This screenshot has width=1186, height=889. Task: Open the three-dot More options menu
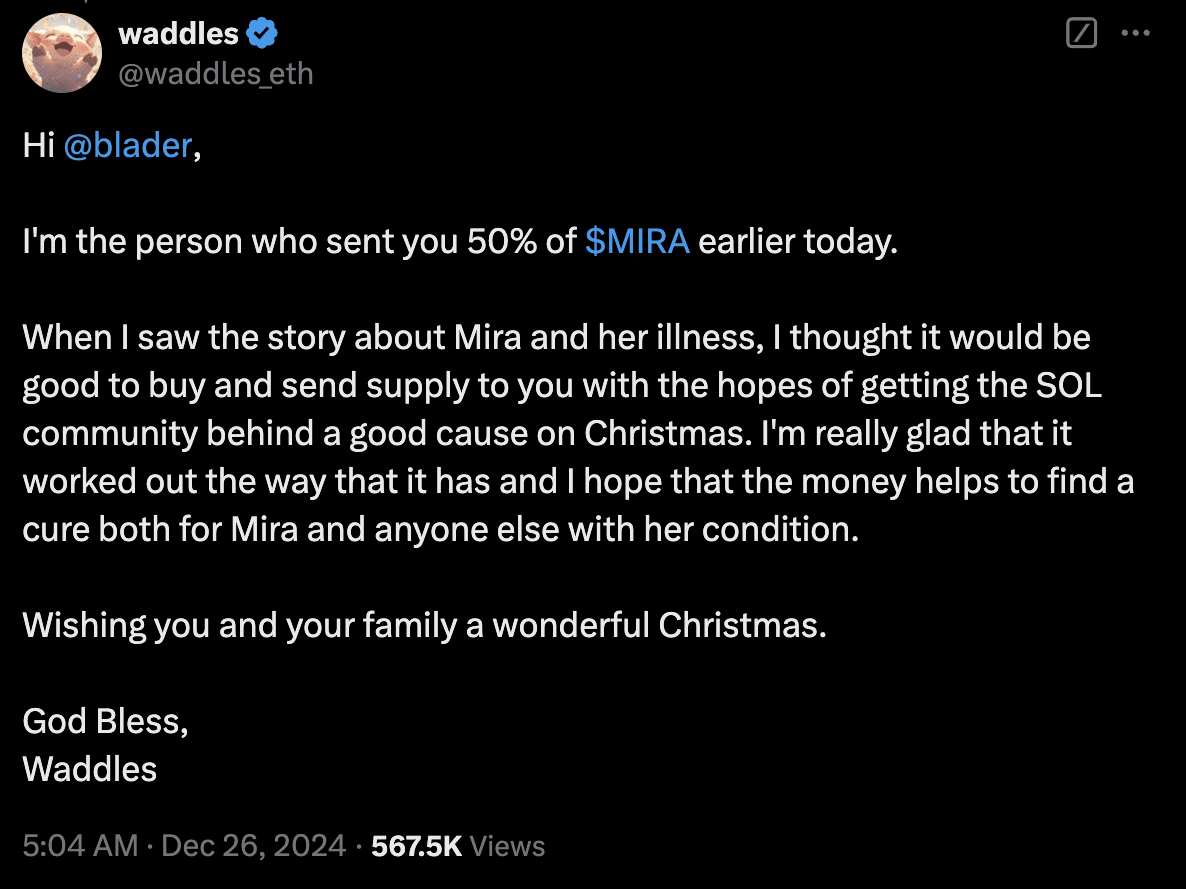[1135, 33]
